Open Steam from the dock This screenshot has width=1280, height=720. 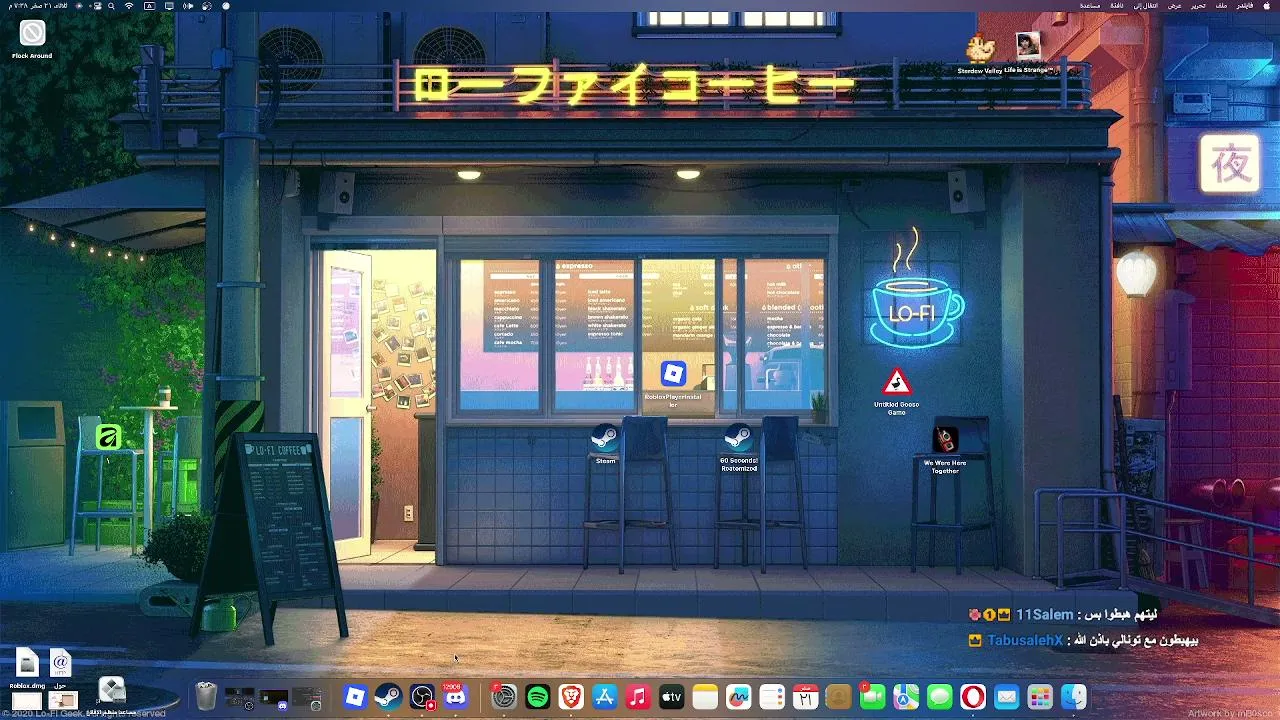point(388,697)
